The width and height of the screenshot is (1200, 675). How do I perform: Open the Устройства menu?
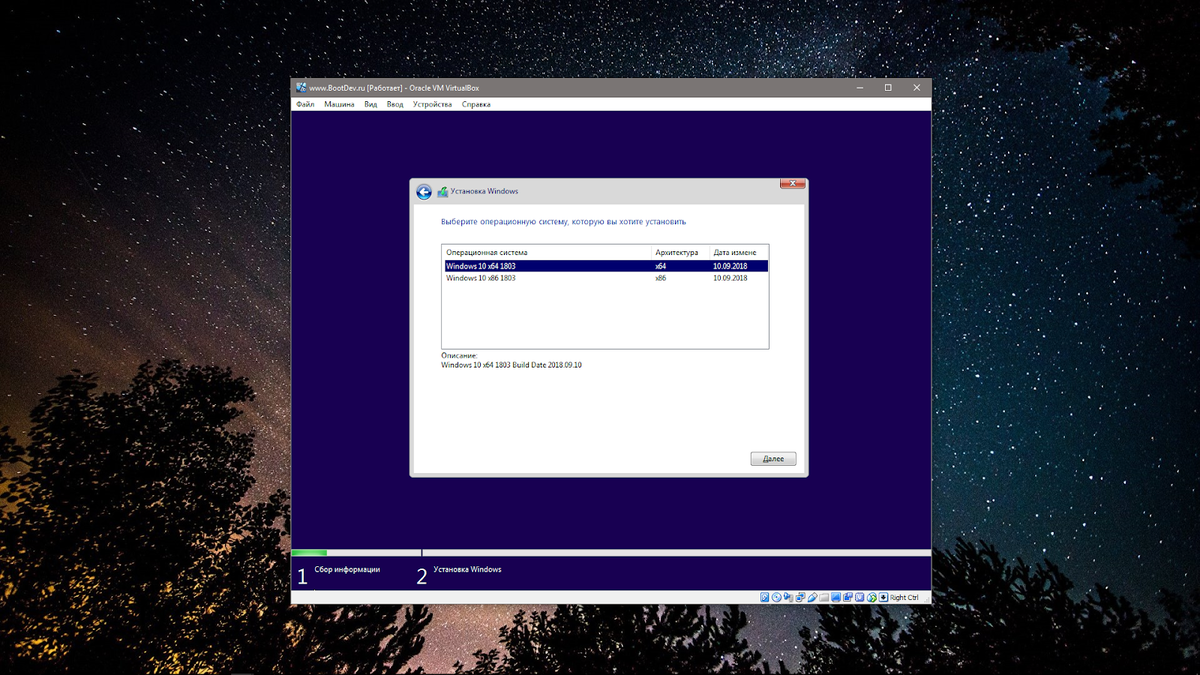(x=432, y=104)
